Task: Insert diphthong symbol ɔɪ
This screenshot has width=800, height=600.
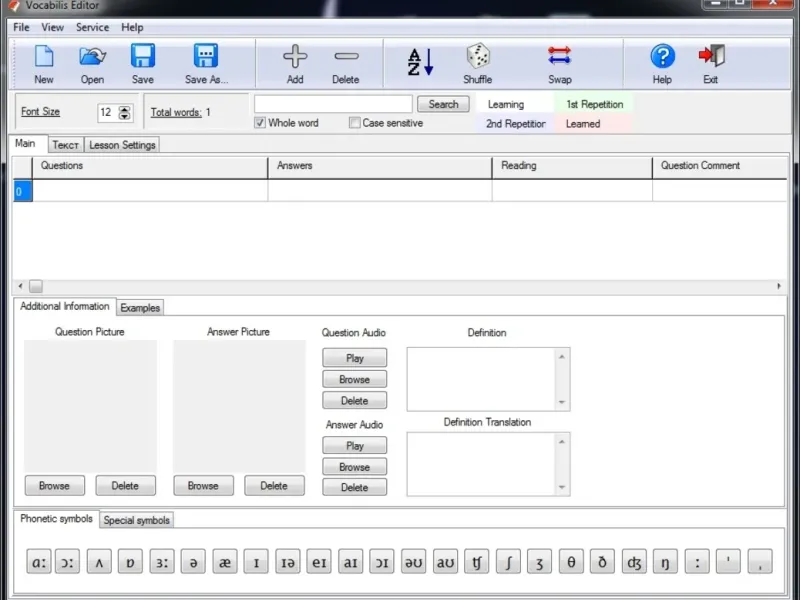Action: pyautogui.click(x=382, y=562)
